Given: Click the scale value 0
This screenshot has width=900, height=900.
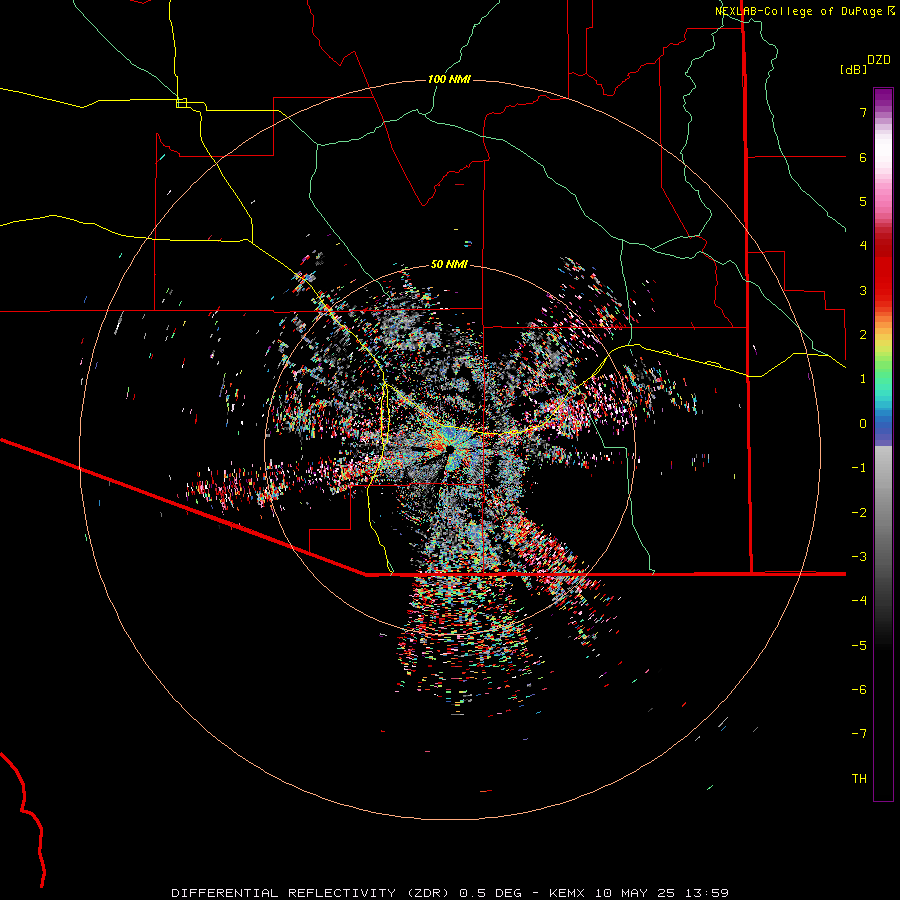Looking at the screenshot, I should [x=863, y=424].
